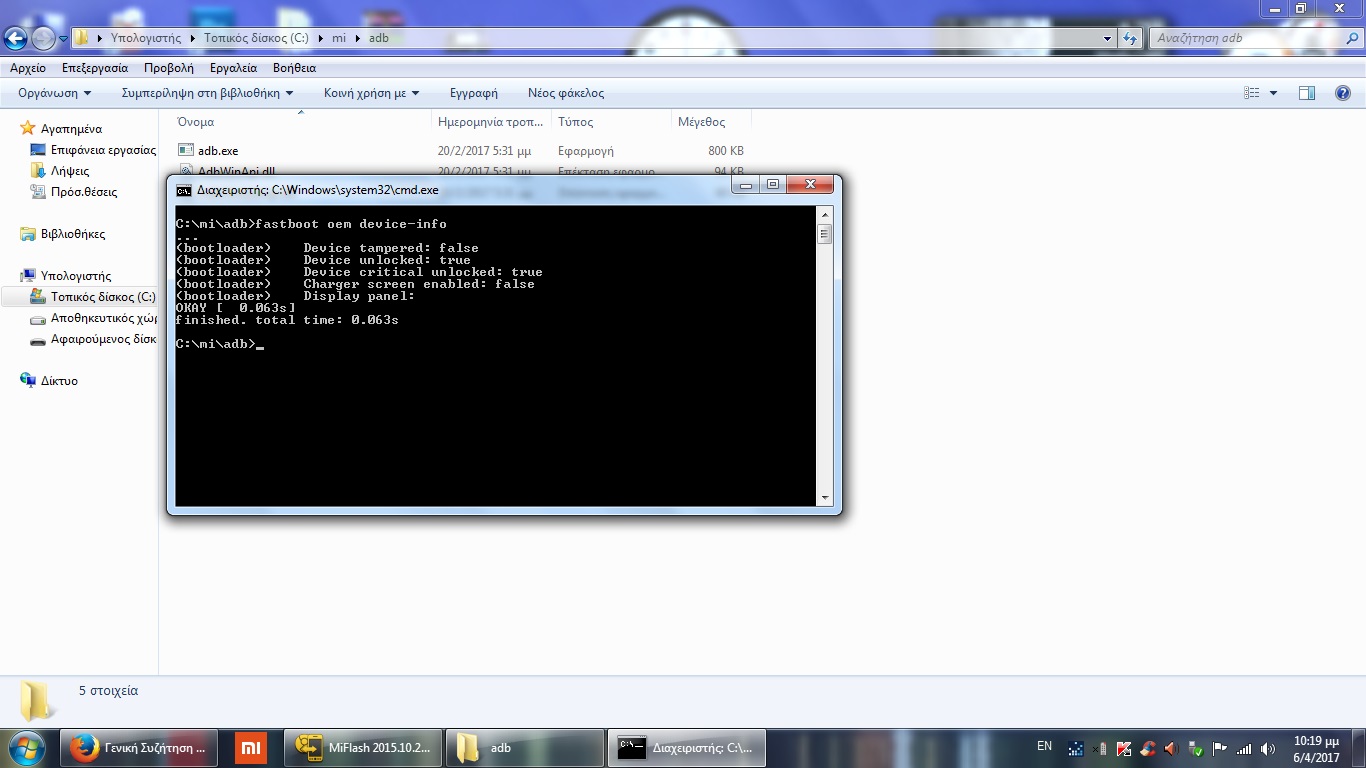The width and height of the screenshot is (1366, 768).
Task: Click the Εγγραφή button
Action: click(473, 93)
